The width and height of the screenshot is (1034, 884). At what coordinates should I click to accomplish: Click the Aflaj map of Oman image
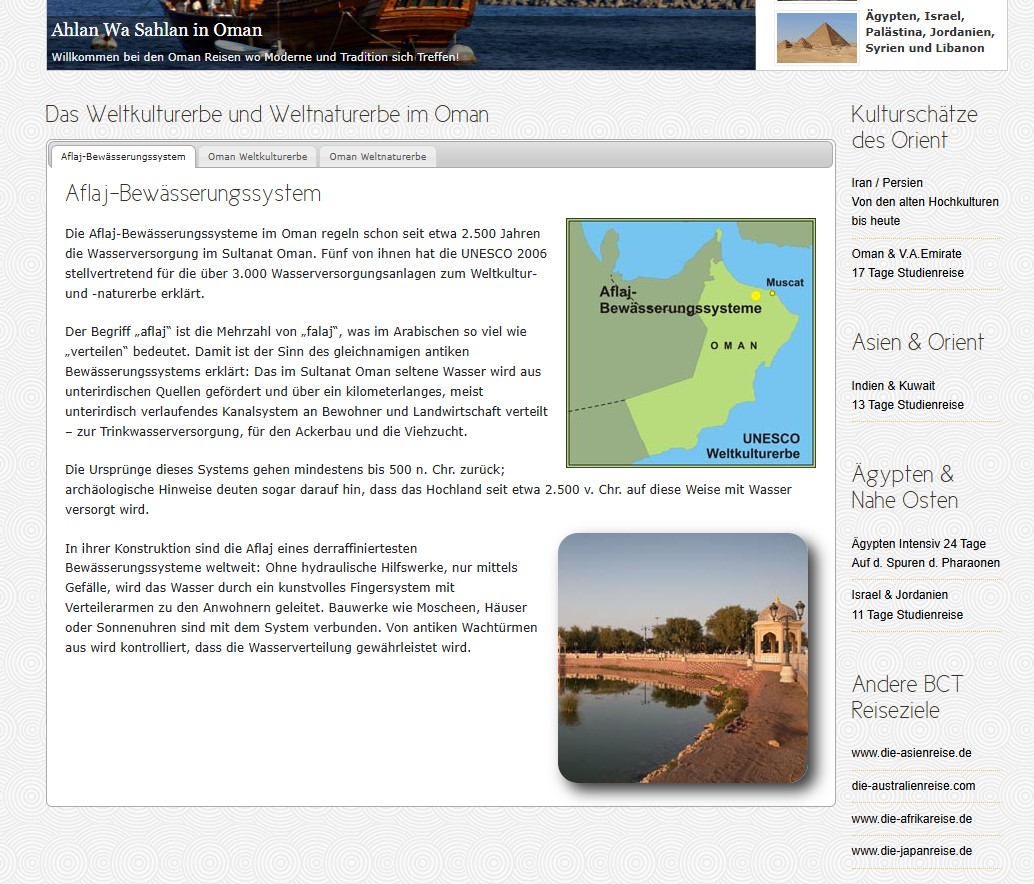[x=691, y=343]
